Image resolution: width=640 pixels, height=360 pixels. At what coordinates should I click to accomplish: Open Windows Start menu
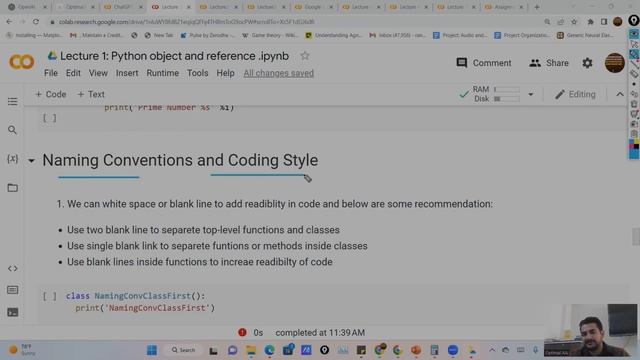152,350
